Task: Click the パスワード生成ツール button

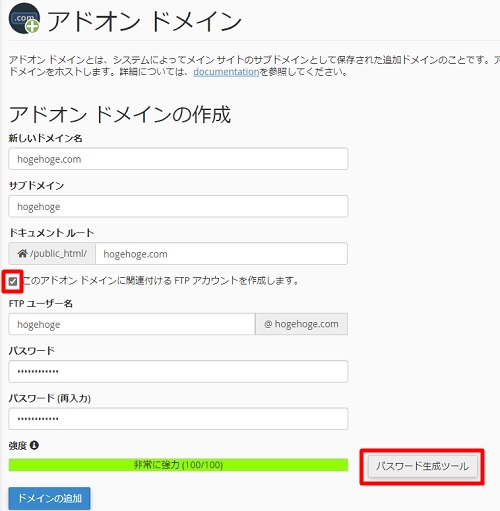Action: (423, 466)
